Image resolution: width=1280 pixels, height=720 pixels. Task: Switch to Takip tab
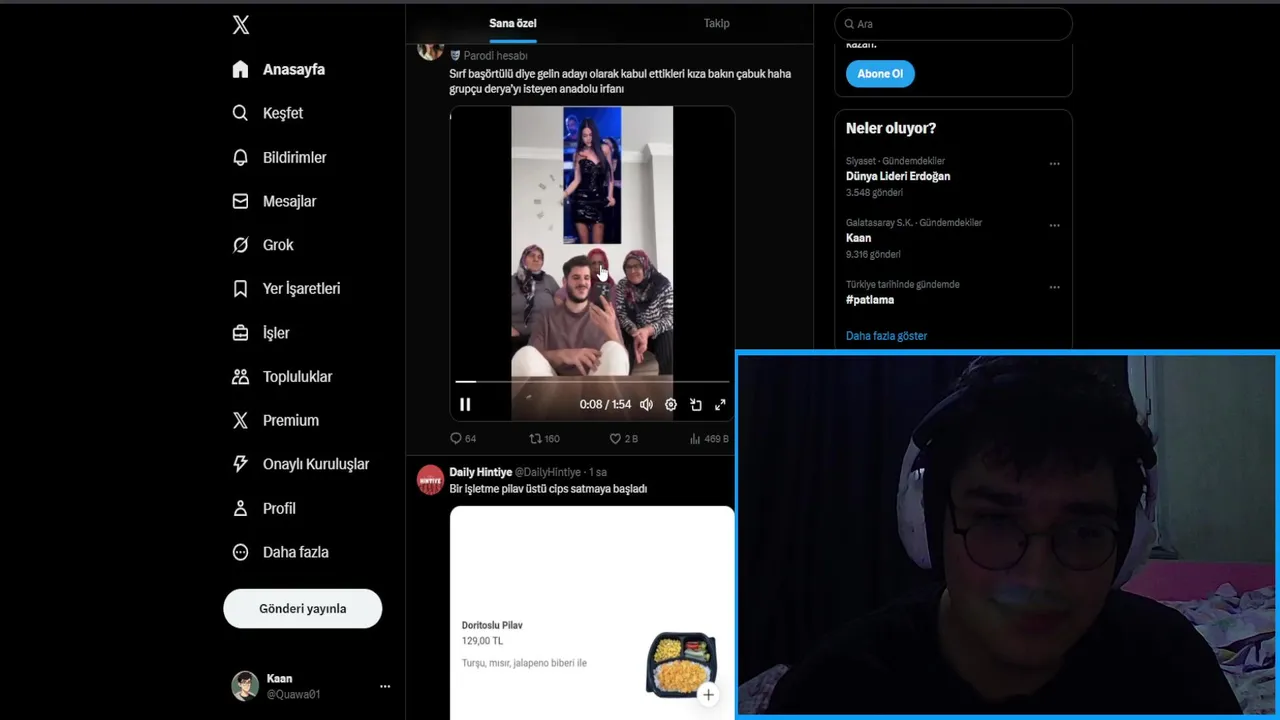pos(717,23)
